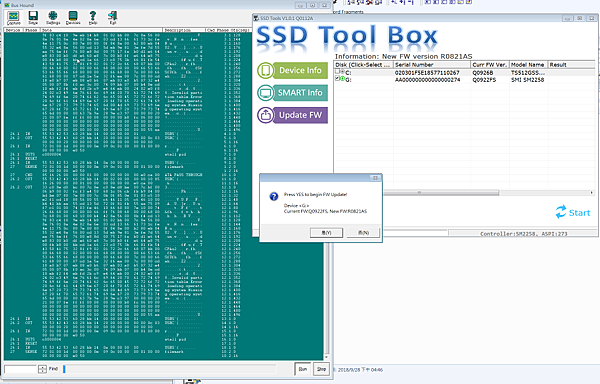Click the Data column header in Bus Hound

coord(101,30)
